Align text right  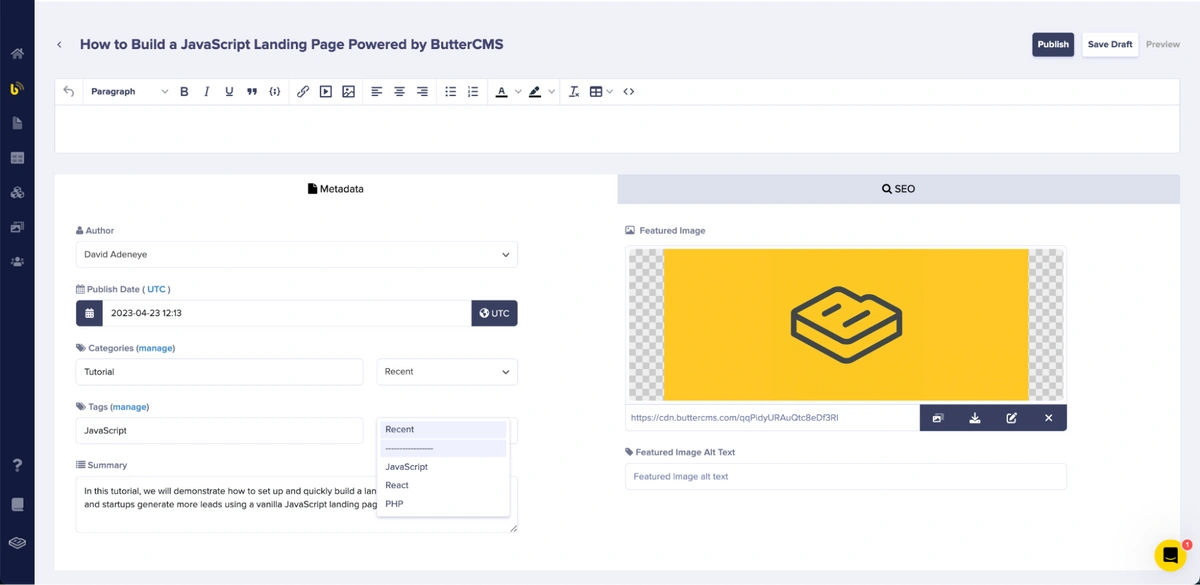click(x=422, y=91)
